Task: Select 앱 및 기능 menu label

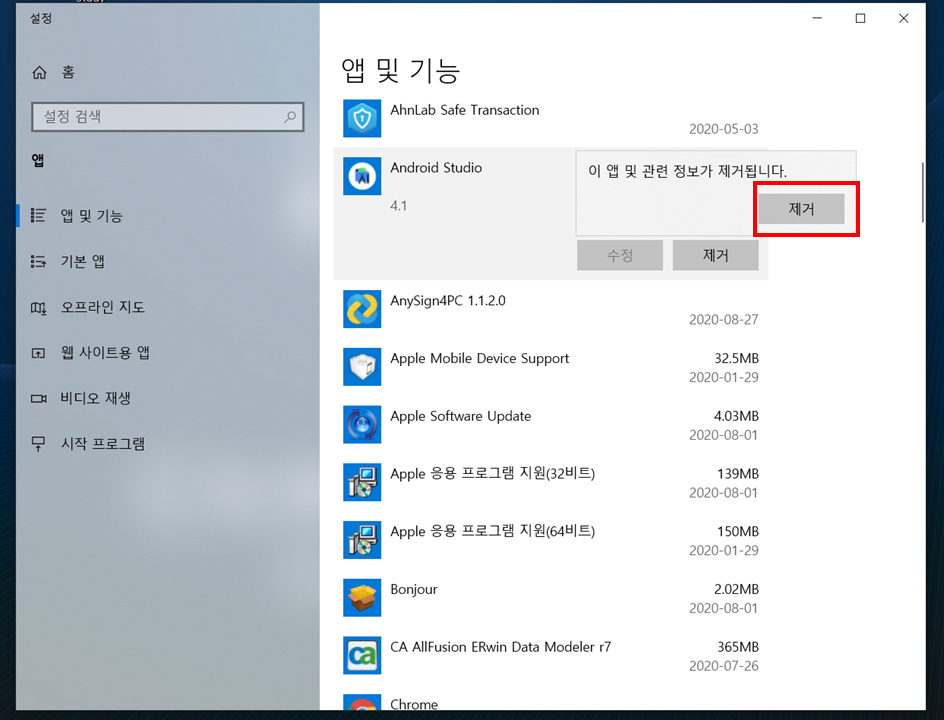Action: 92,216
